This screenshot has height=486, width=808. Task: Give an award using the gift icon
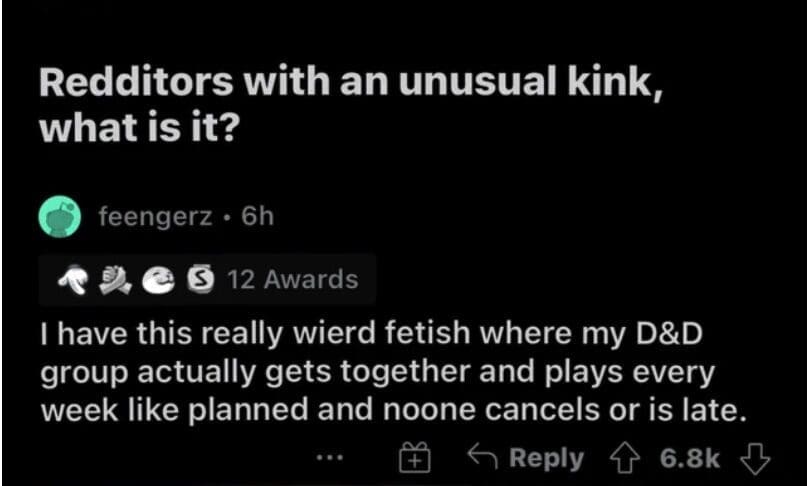413,458
